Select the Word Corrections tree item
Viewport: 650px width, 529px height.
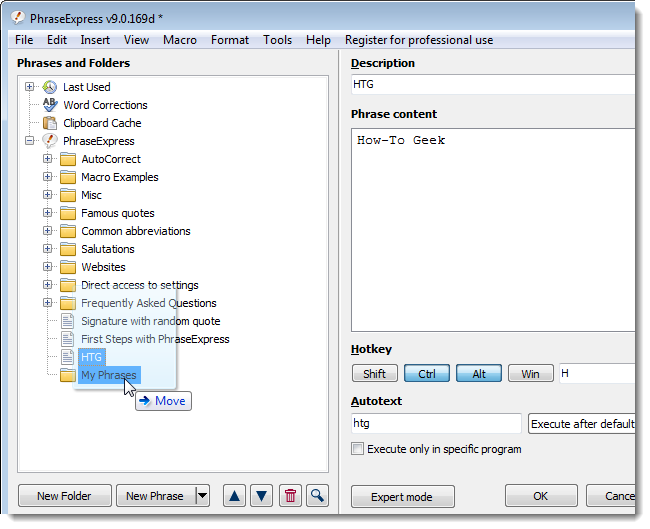tap(105, 105)
